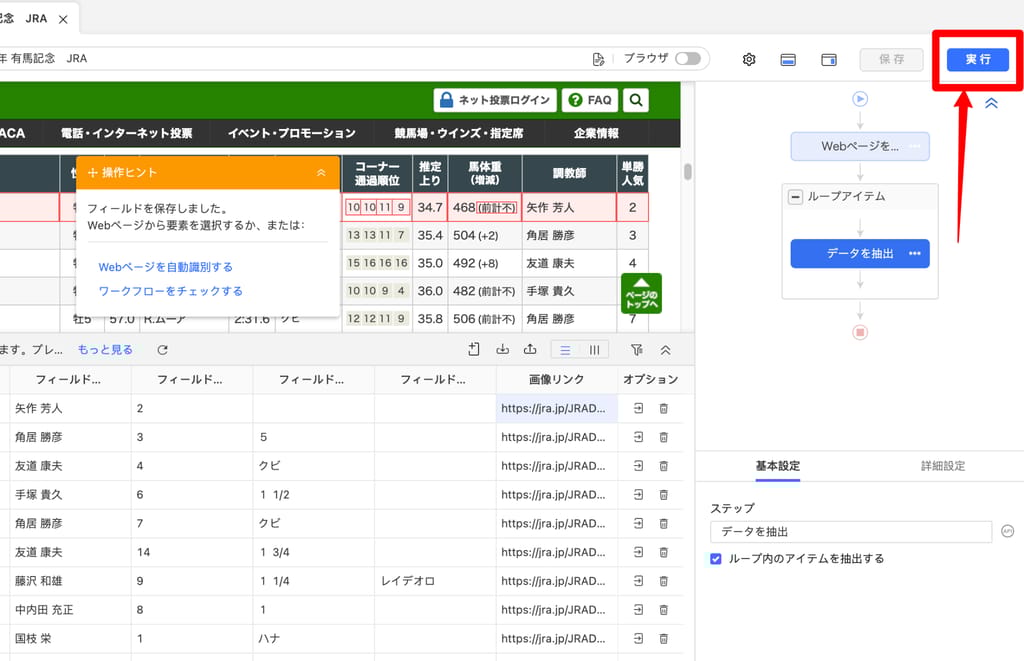Screen dimensions: 1024x661
Task: Open settings gear icon in top toolbar
Action: click(x=749, y=59)
